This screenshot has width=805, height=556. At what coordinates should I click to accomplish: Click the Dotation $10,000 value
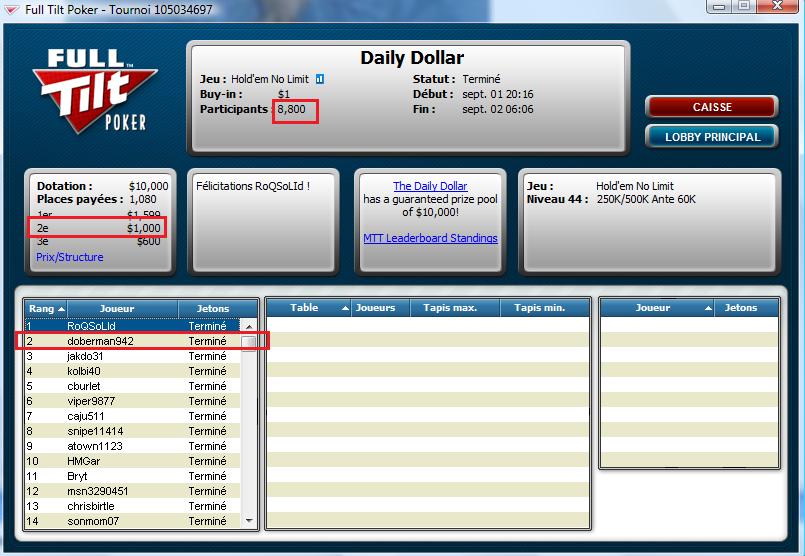click(x=148, y=186)
